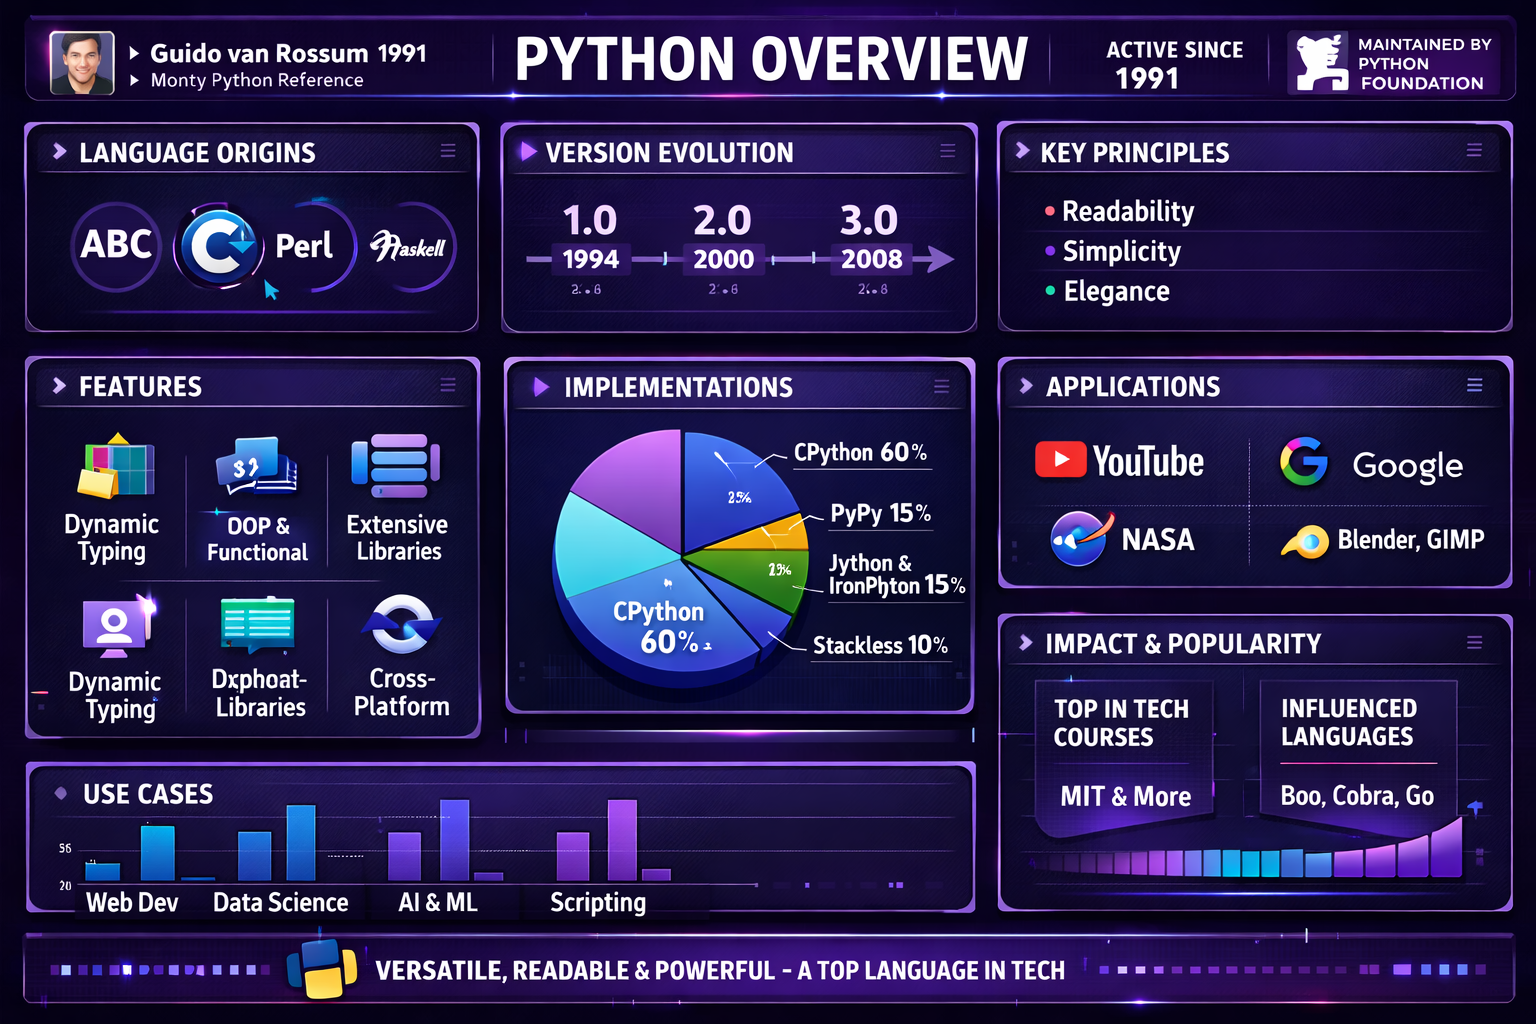
Task: Click the Jython & IronPython 15% label
Action: [897, 574]
